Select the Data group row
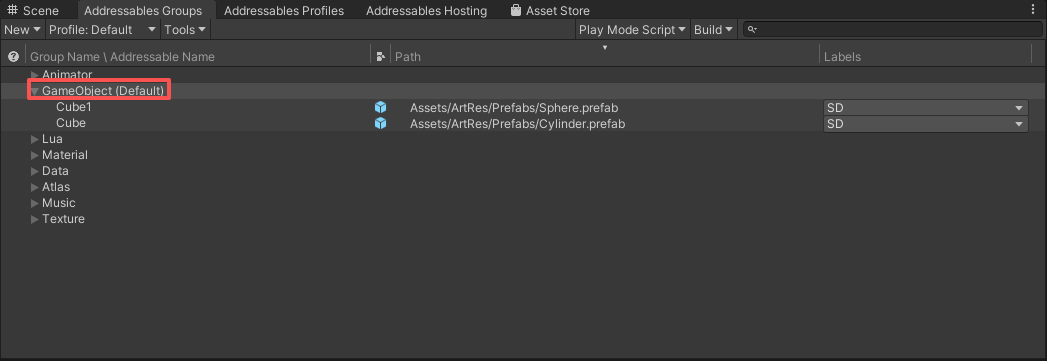This screenshot has height=361, width=1047. [x=524, y=171]
